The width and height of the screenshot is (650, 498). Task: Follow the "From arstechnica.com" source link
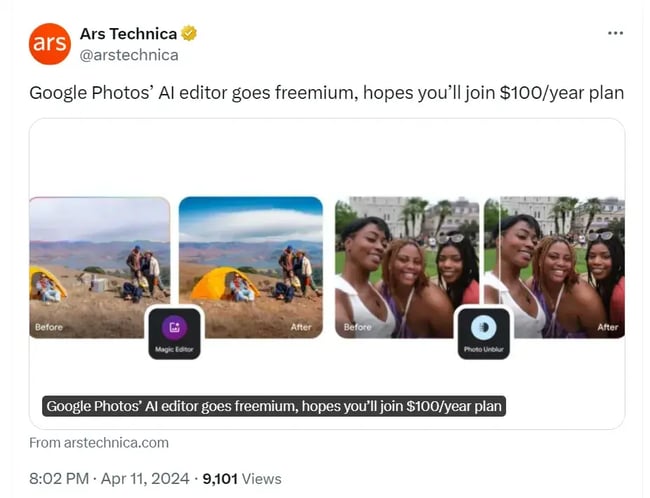99,442
